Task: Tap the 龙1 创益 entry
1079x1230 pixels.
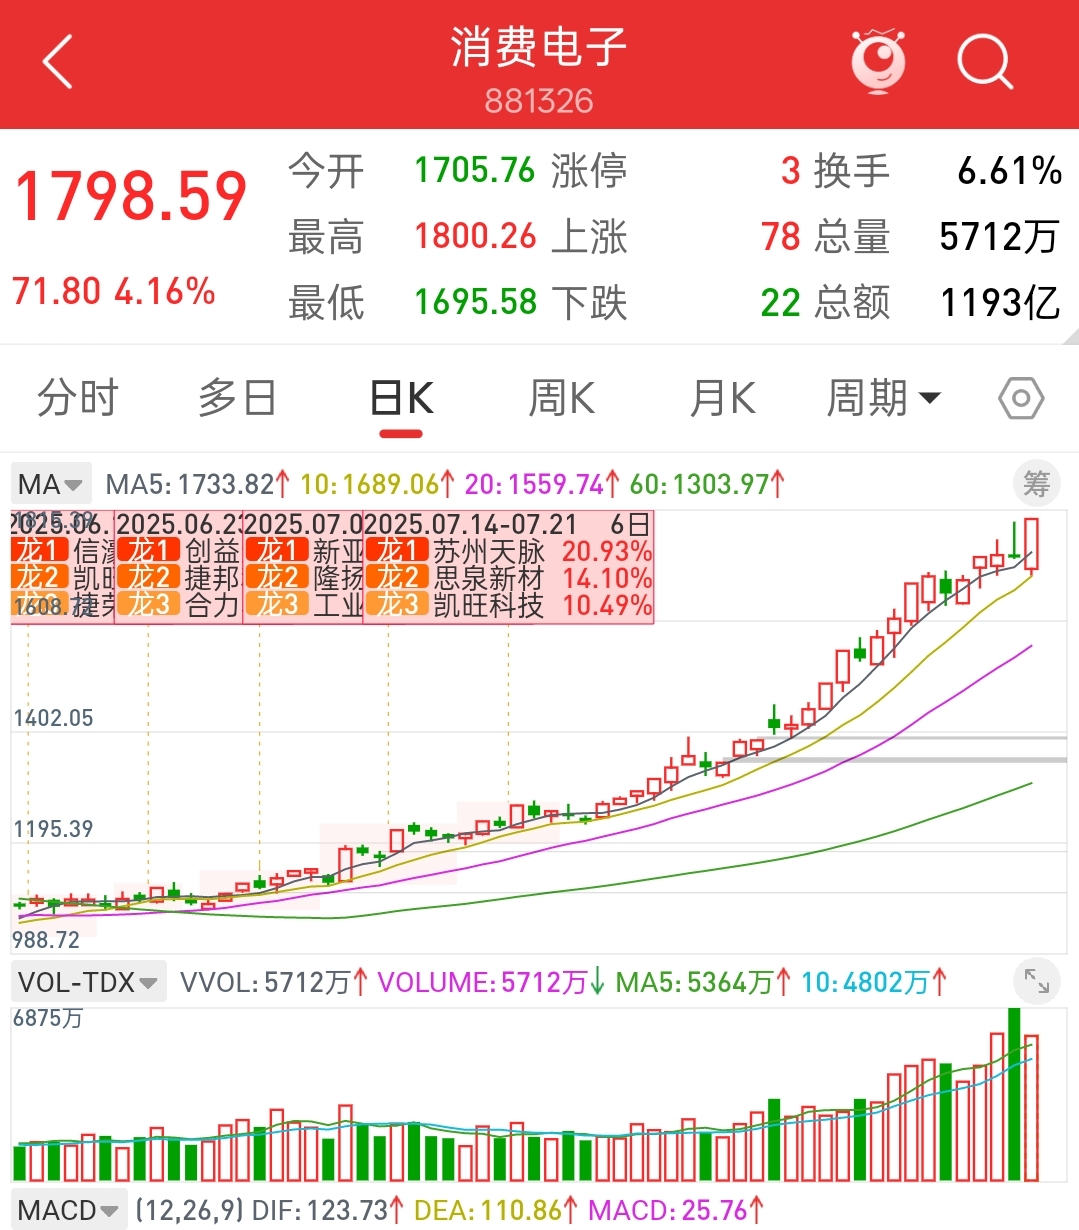Action: tap(179, 551)
